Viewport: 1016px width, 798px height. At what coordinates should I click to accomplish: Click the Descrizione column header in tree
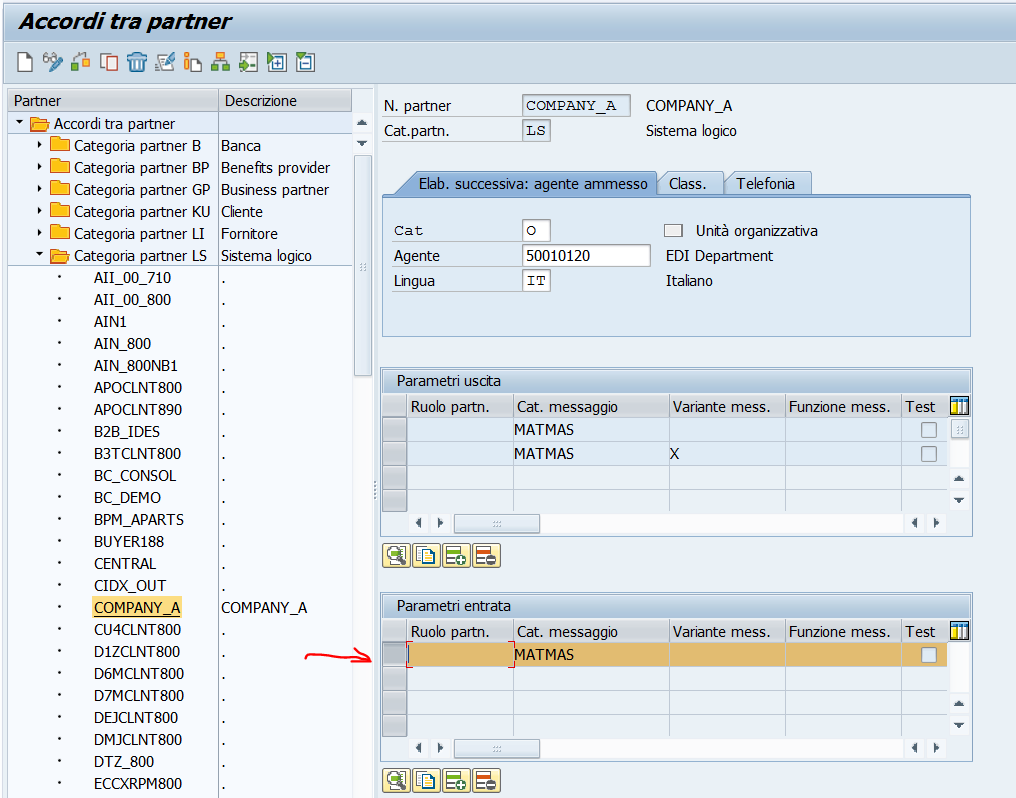coord(285,100)
